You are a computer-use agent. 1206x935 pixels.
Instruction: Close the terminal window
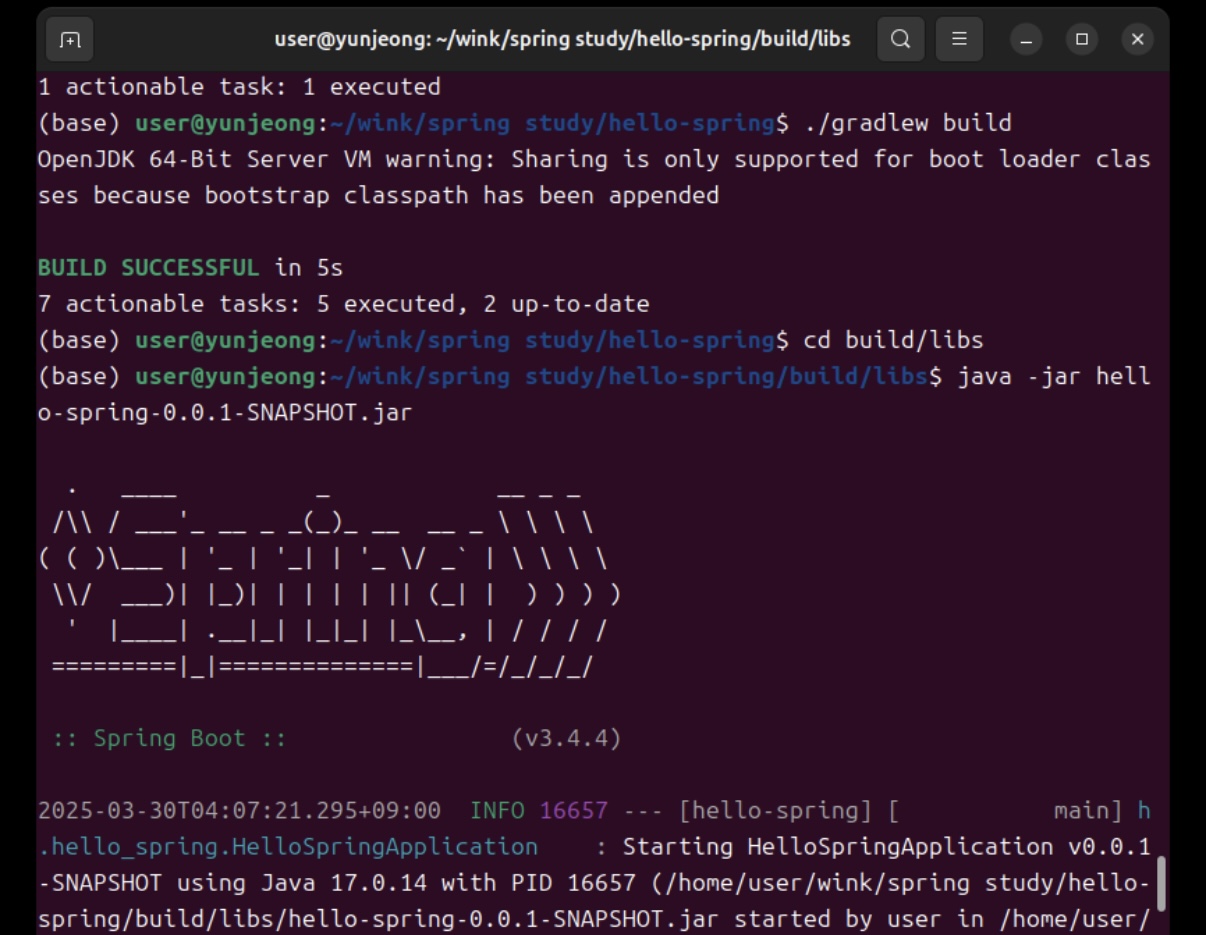1138,40
